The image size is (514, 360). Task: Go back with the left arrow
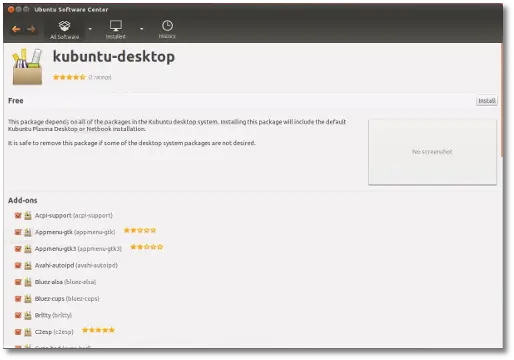[16, 29]
